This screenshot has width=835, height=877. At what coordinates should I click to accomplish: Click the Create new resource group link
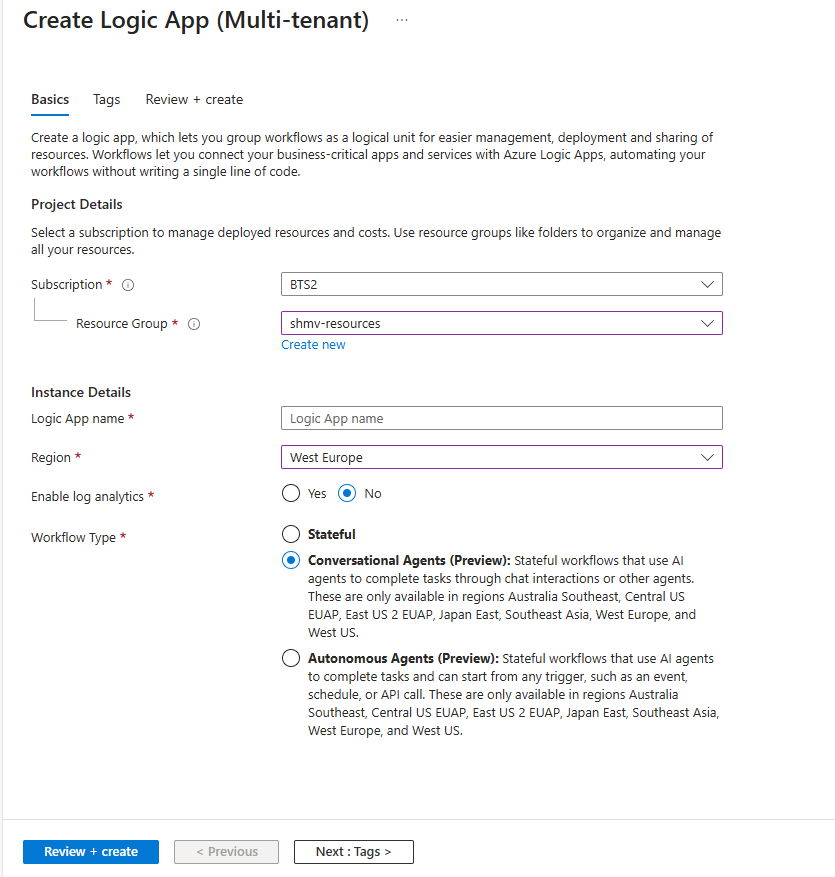[313, 344]
